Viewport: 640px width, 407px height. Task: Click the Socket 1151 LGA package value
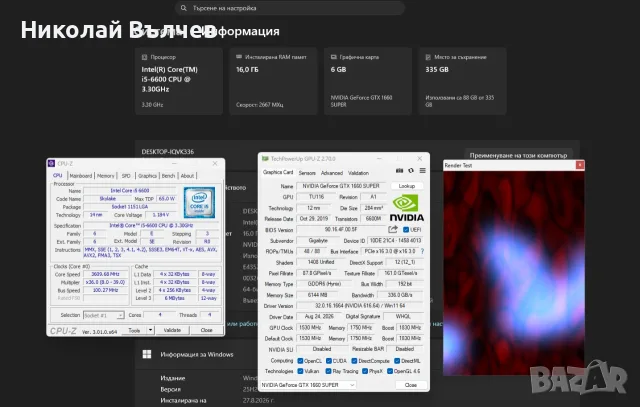point(130,207)
